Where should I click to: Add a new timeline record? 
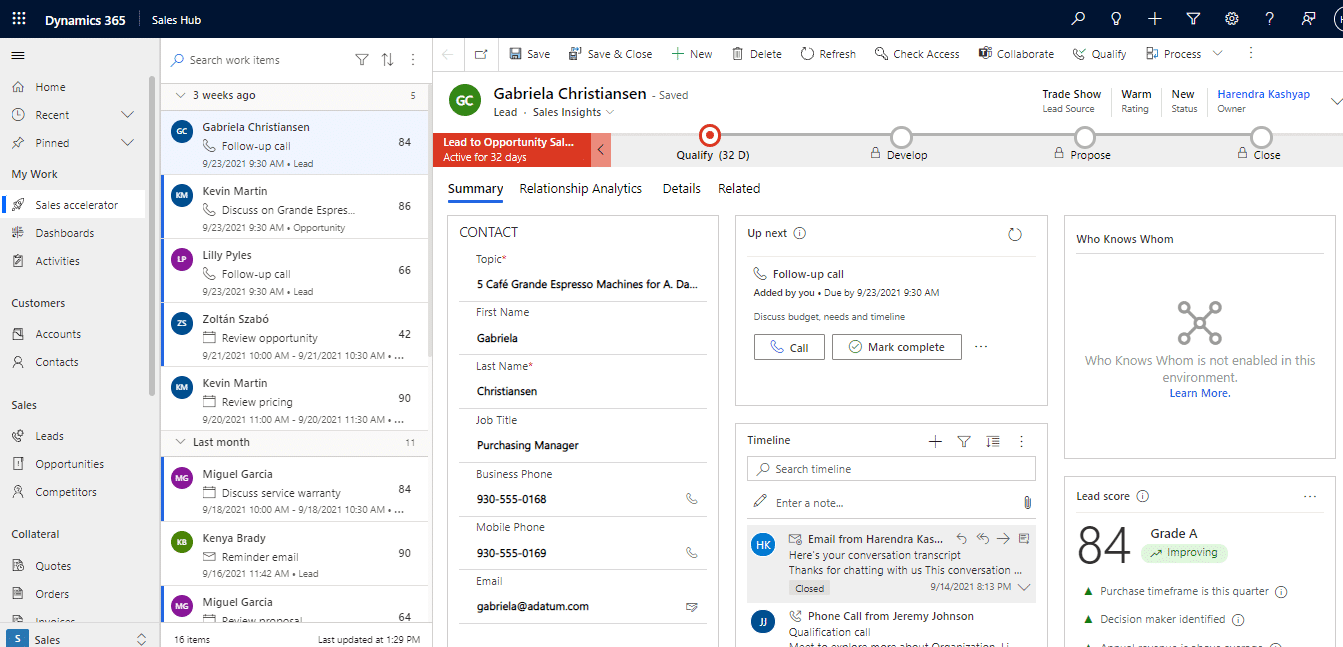pos(935,441)
